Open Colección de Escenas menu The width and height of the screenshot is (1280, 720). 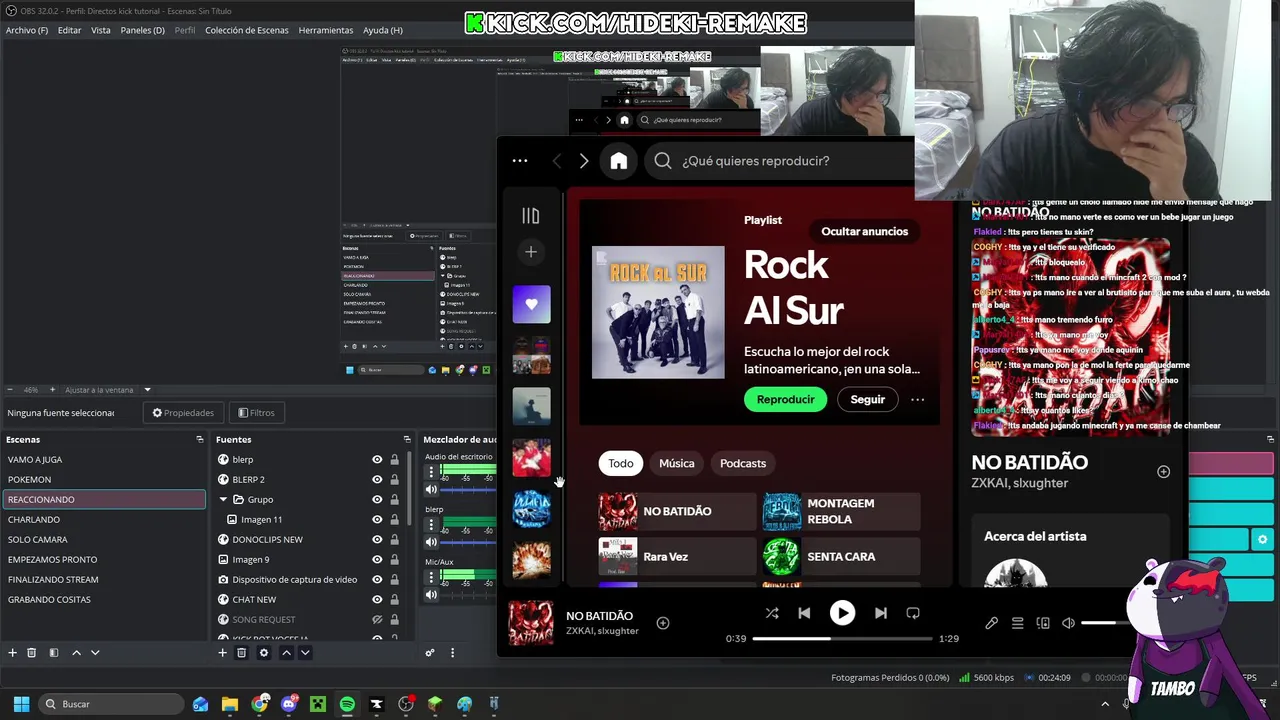point(247,30)
